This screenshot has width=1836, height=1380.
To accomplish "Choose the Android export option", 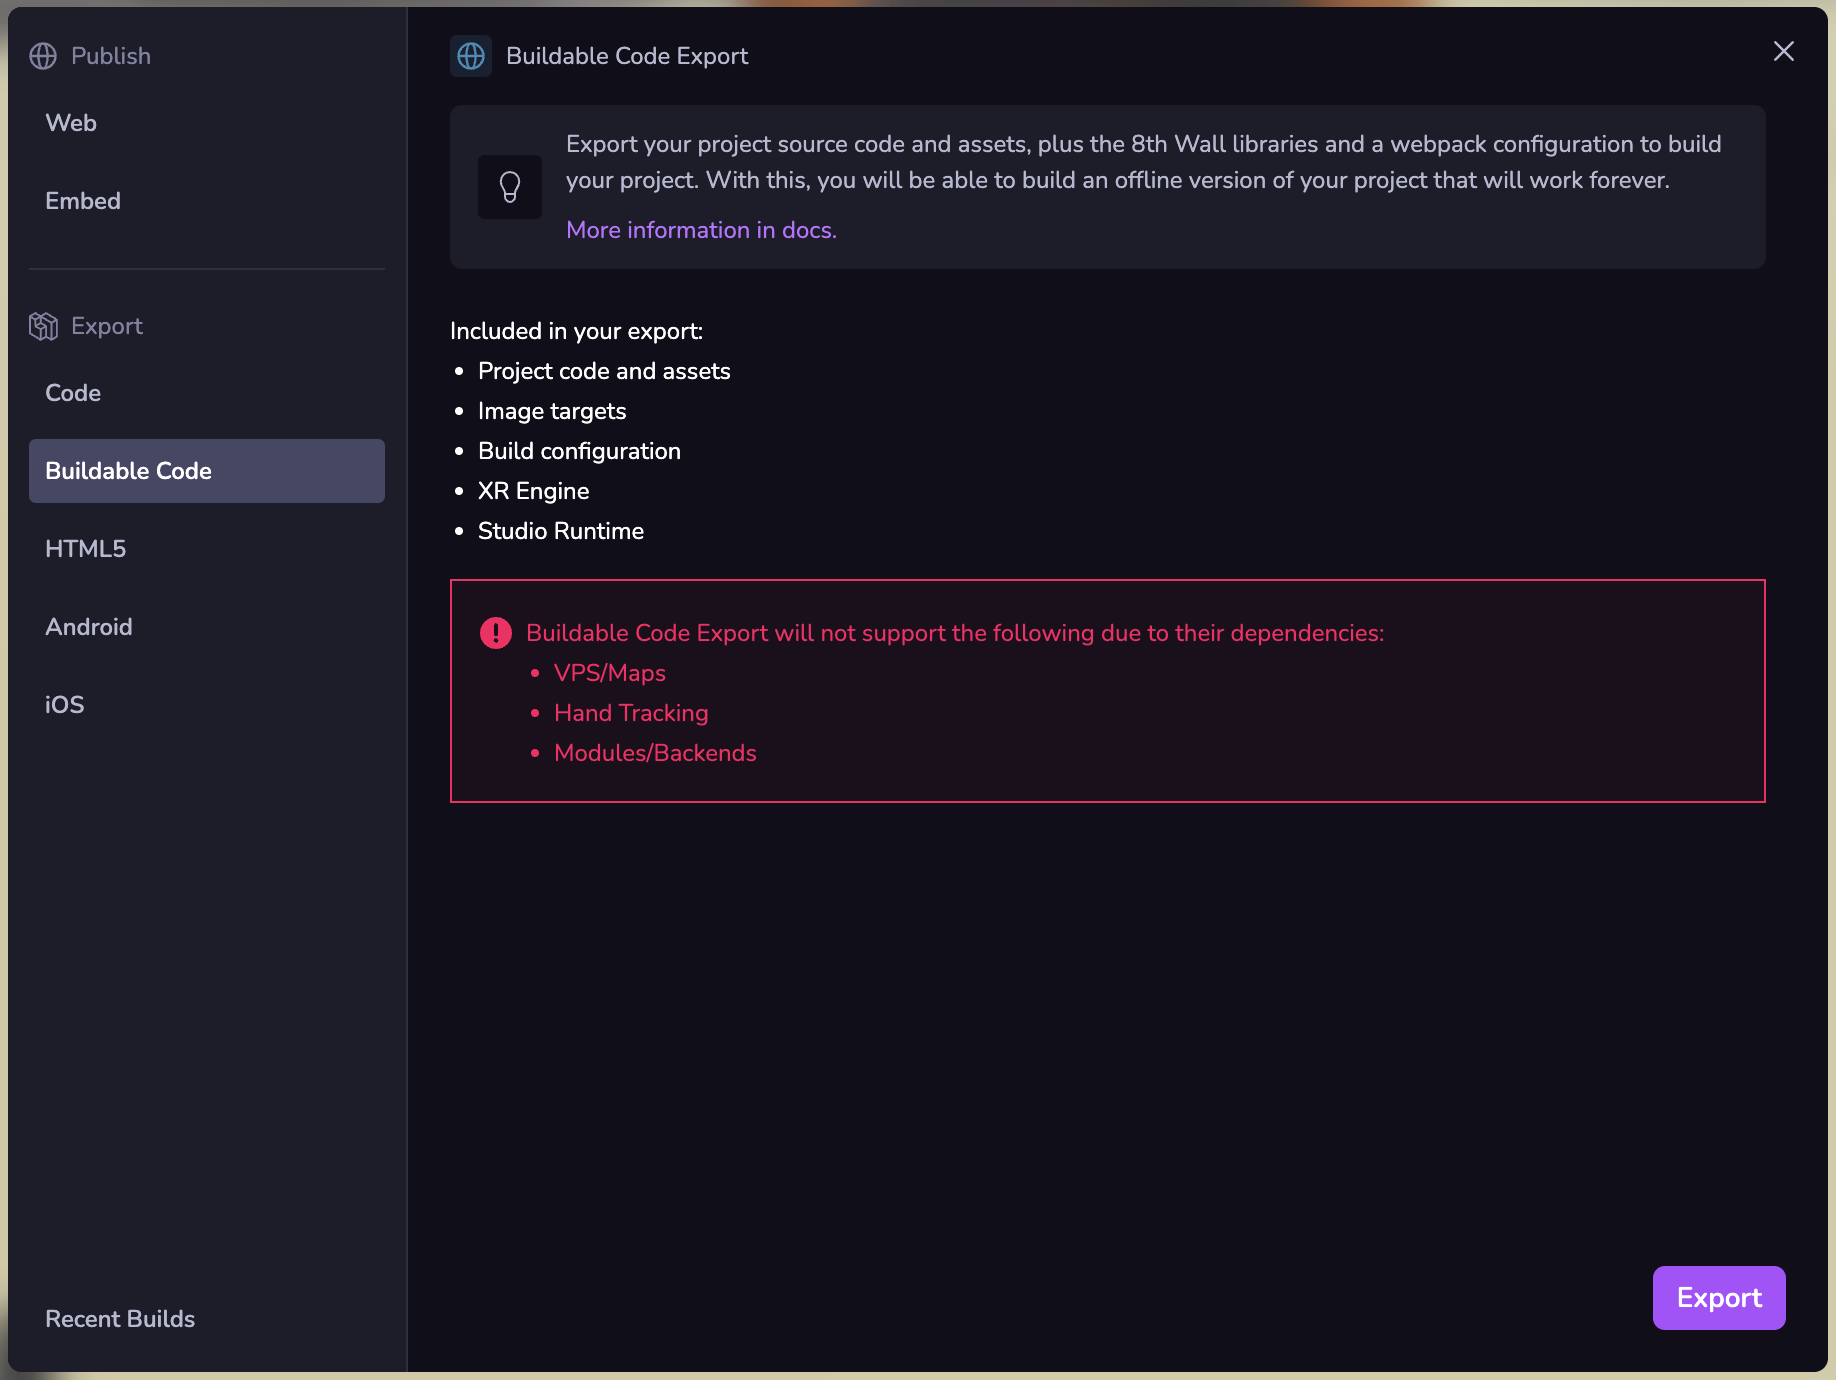I will [89, 627].
